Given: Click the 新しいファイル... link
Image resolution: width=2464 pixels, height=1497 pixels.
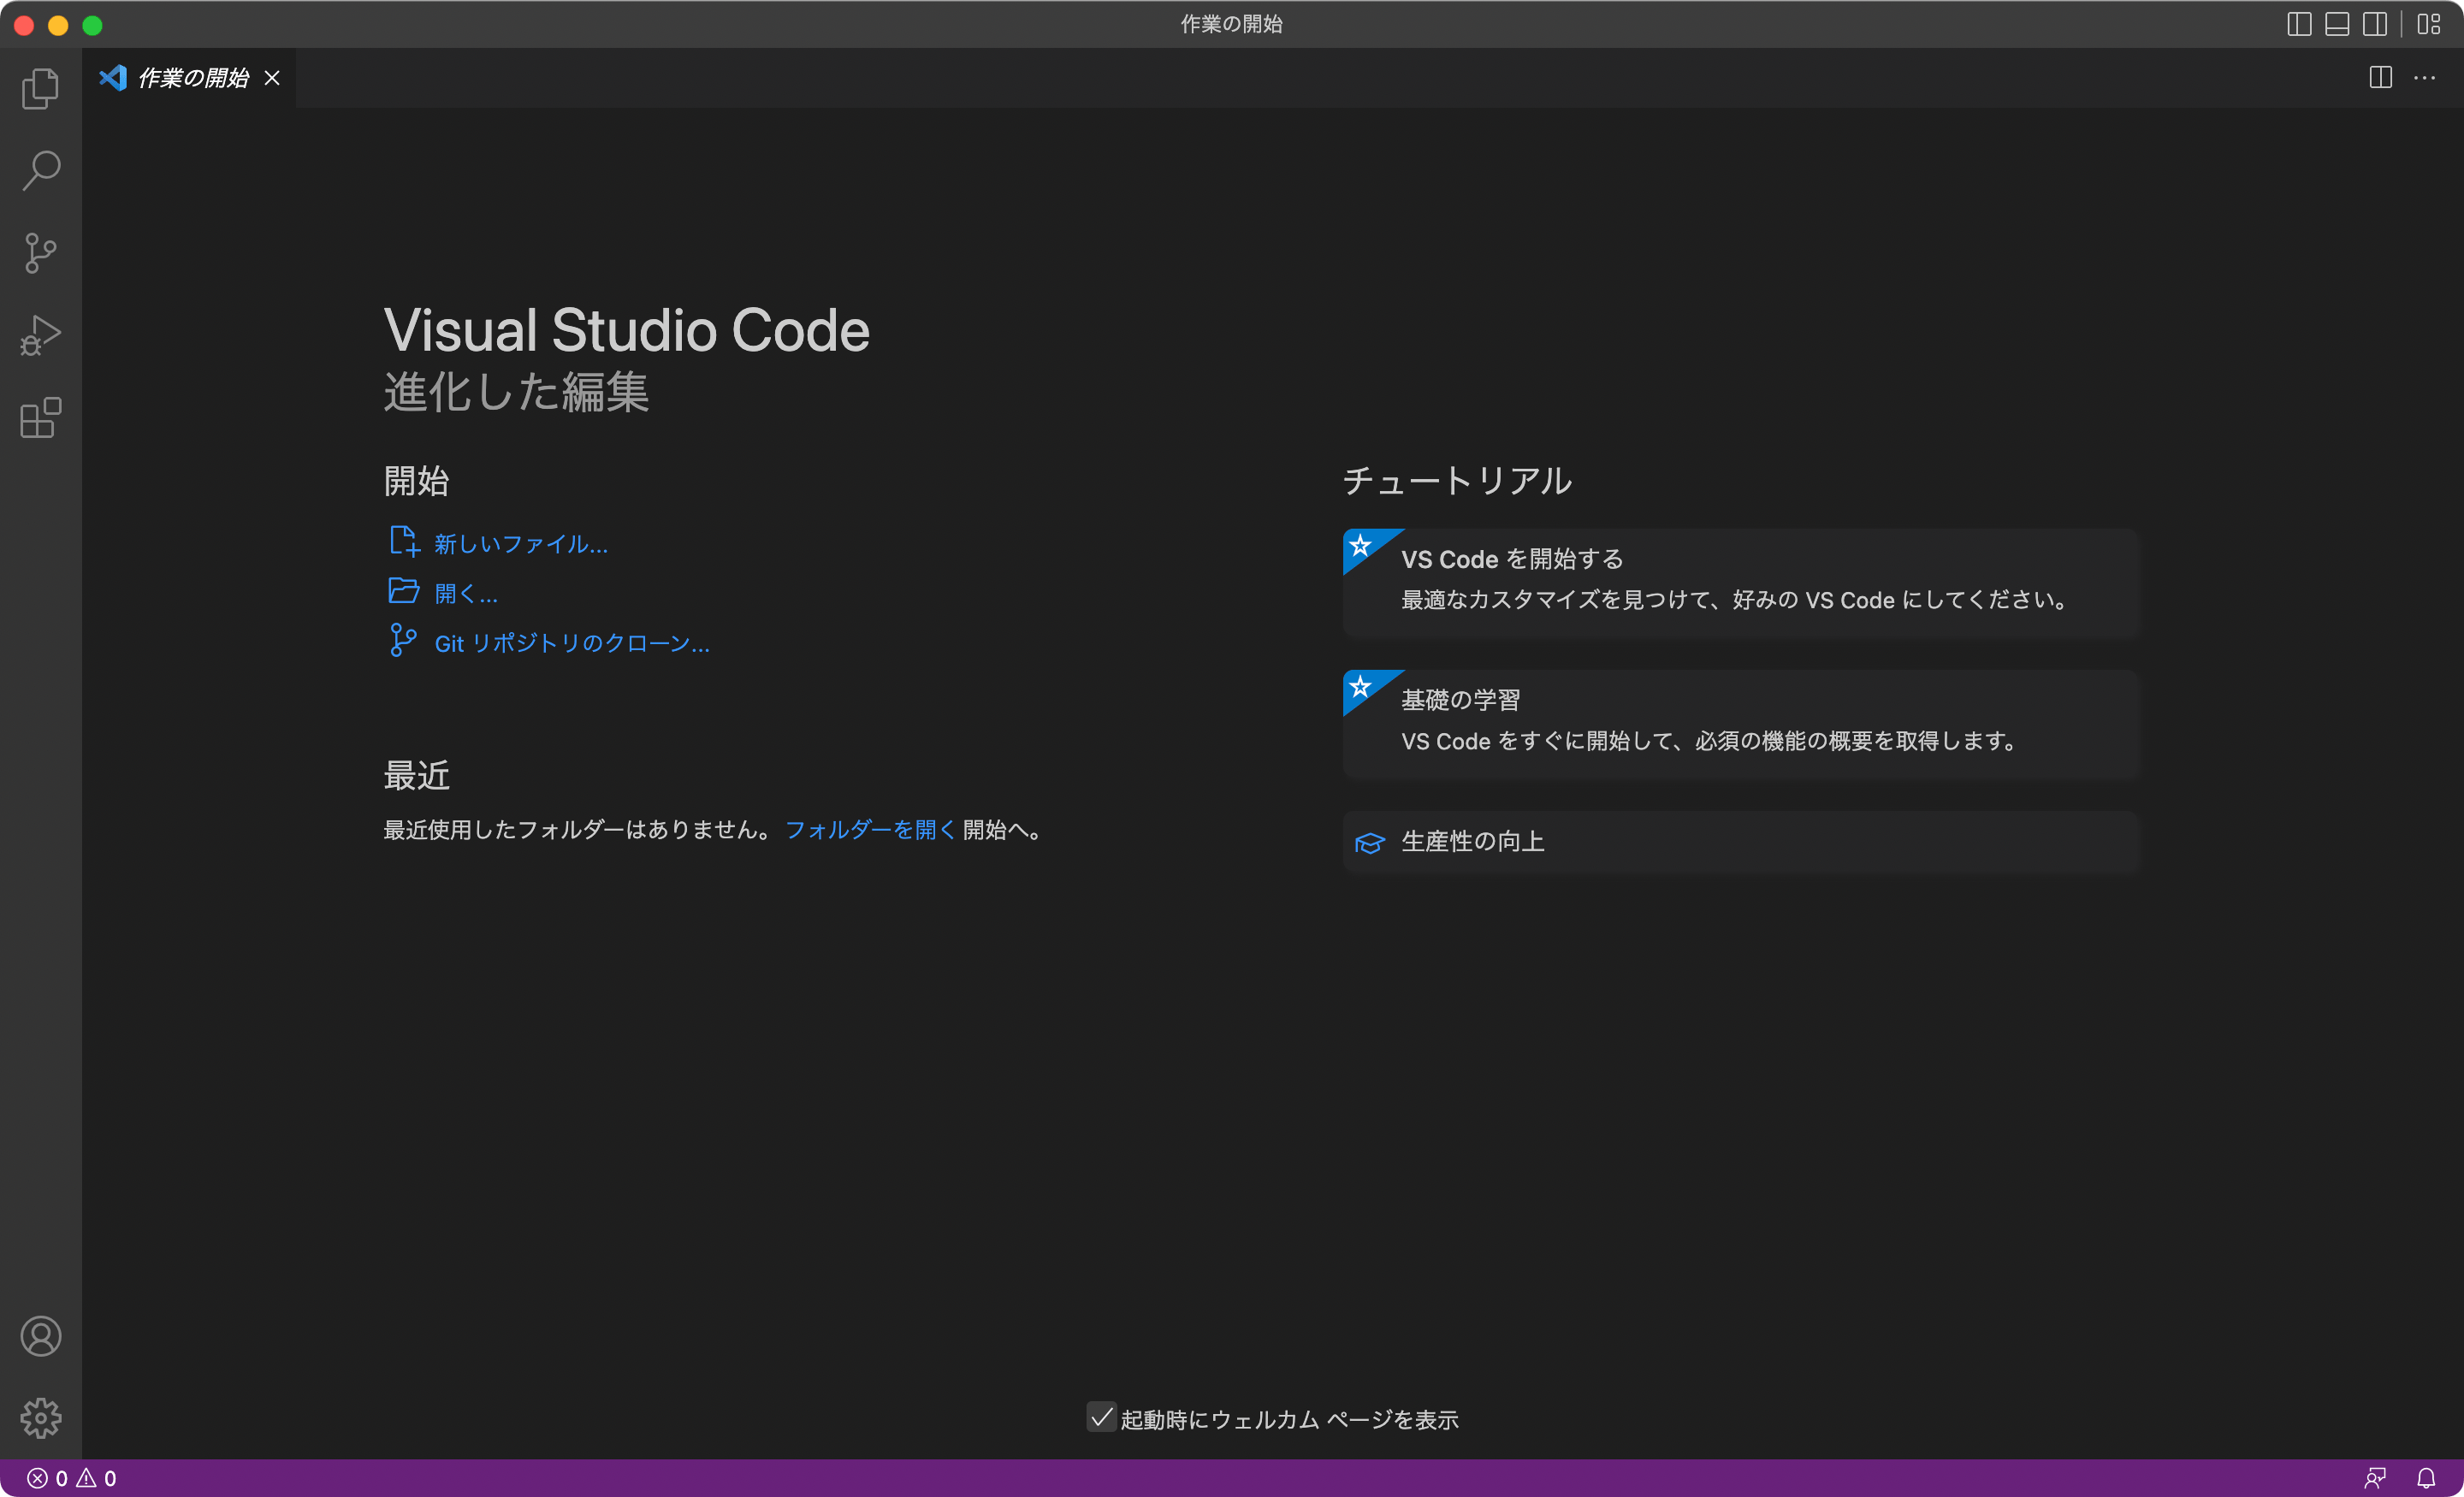Looking at the screenshot, I should coord(520,544).
